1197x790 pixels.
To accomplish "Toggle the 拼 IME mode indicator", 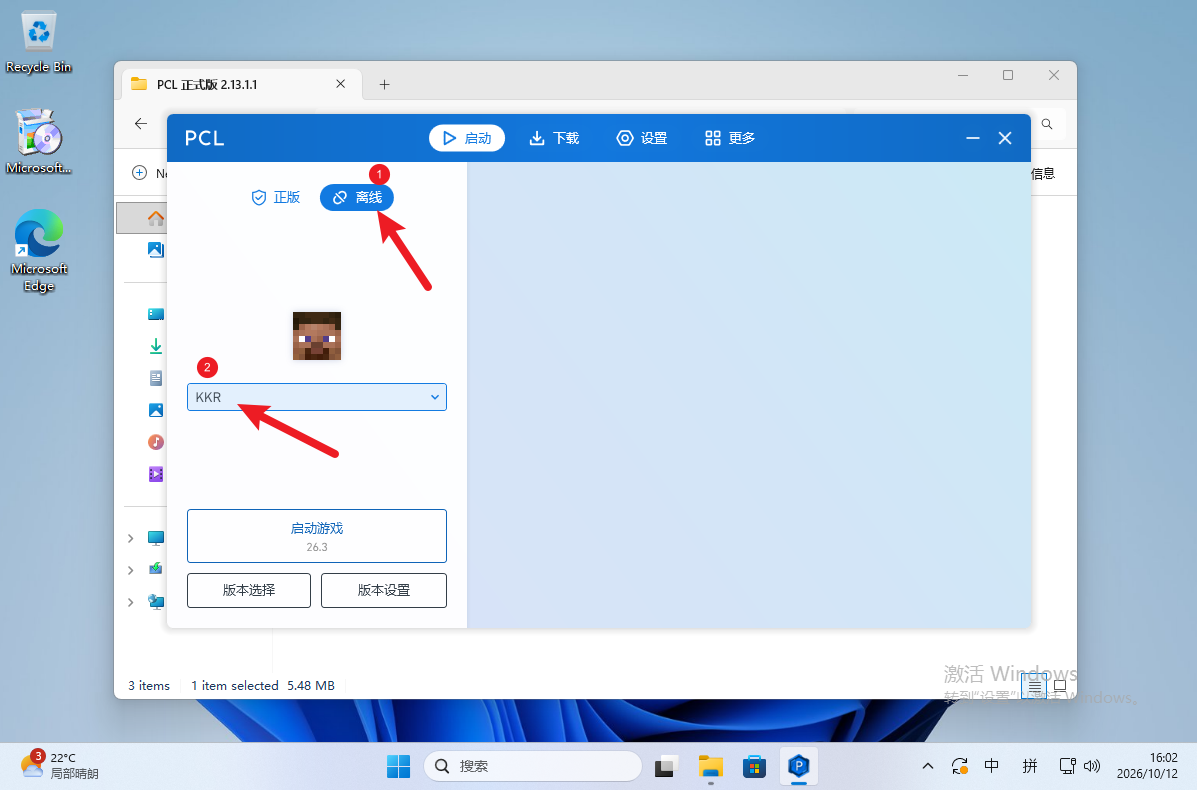I will click(x=1030, y=766).
